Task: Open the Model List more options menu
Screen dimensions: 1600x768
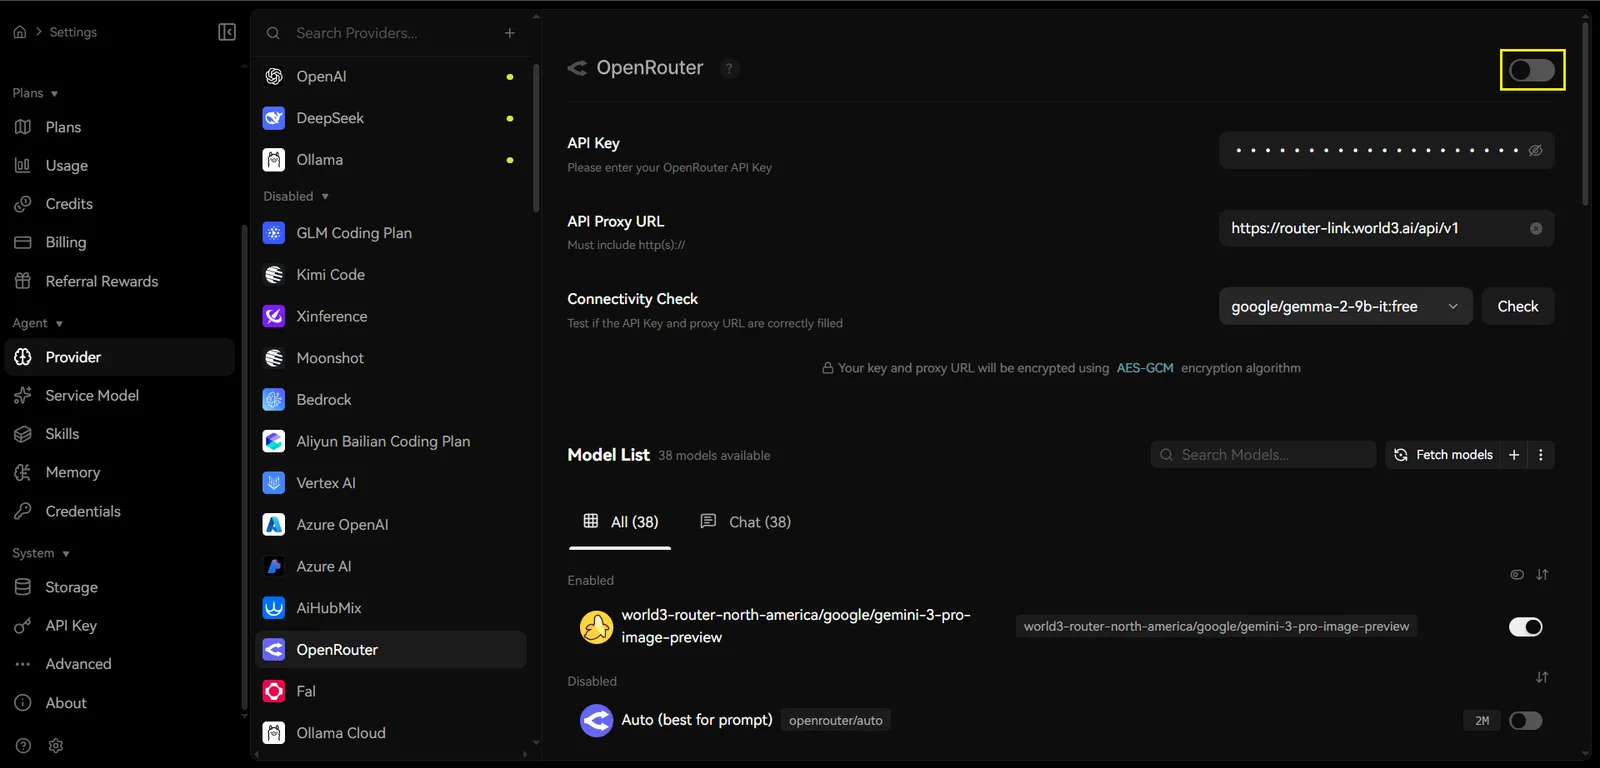Action: [1541, 455]
